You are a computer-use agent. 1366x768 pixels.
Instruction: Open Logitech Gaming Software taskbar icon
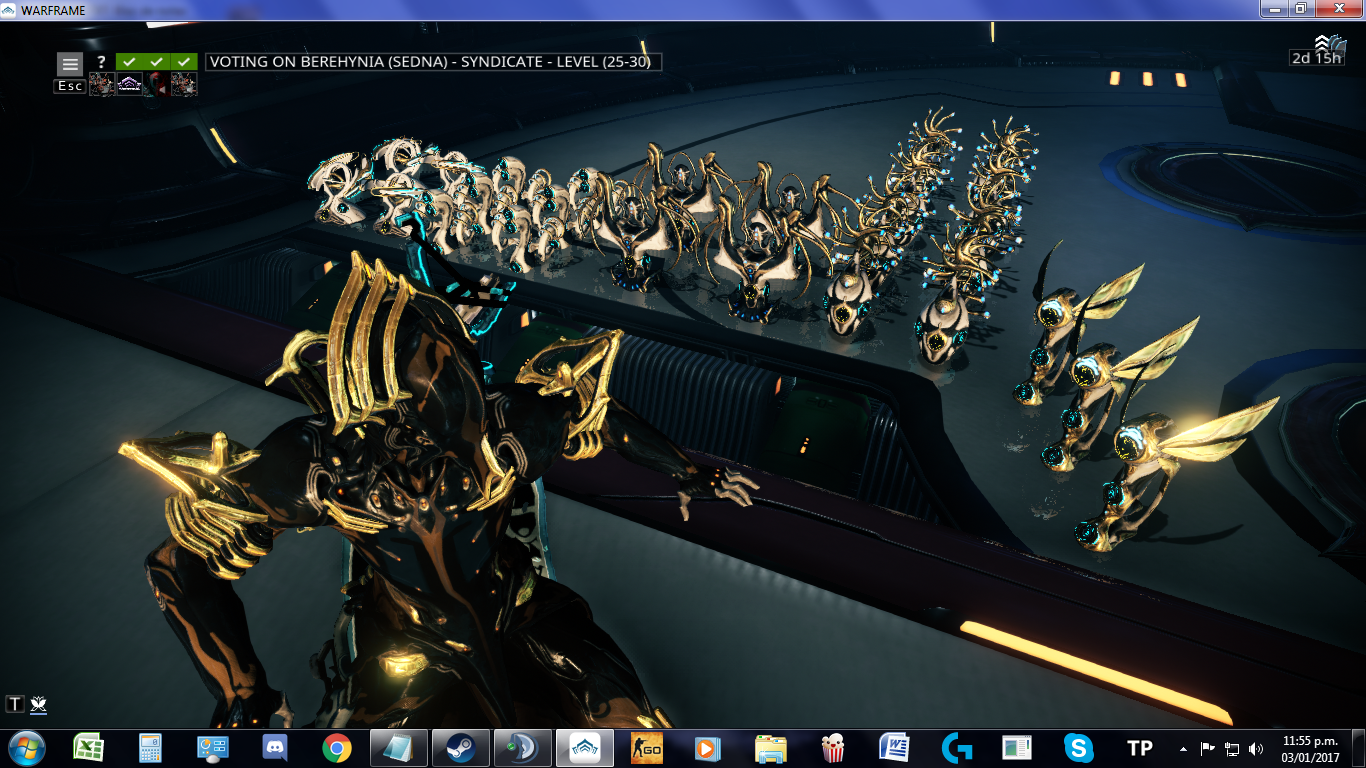[x=956, y=747]
